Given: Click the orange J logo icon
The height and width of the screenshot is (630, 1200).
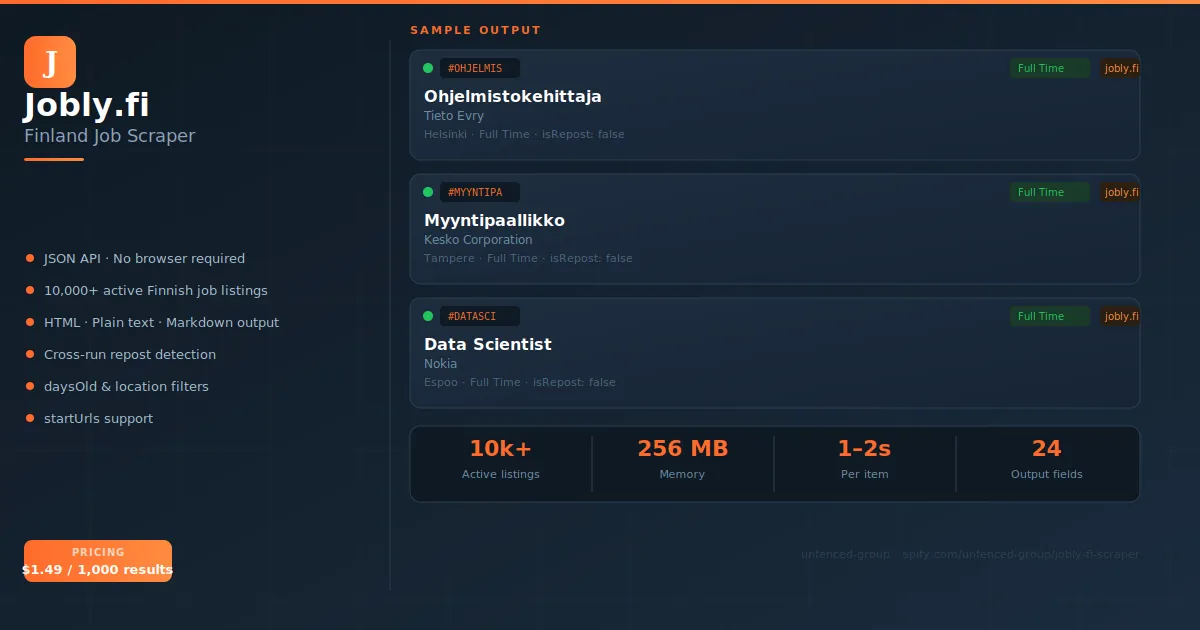Looking at the screenshot, I should (50, 62).
